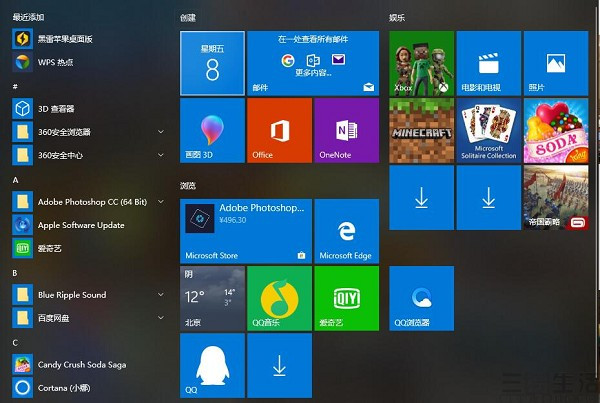Open the 照片 photos tile
Image resolution: width=600 pixels, height=403 pixels.
(555, 62)
